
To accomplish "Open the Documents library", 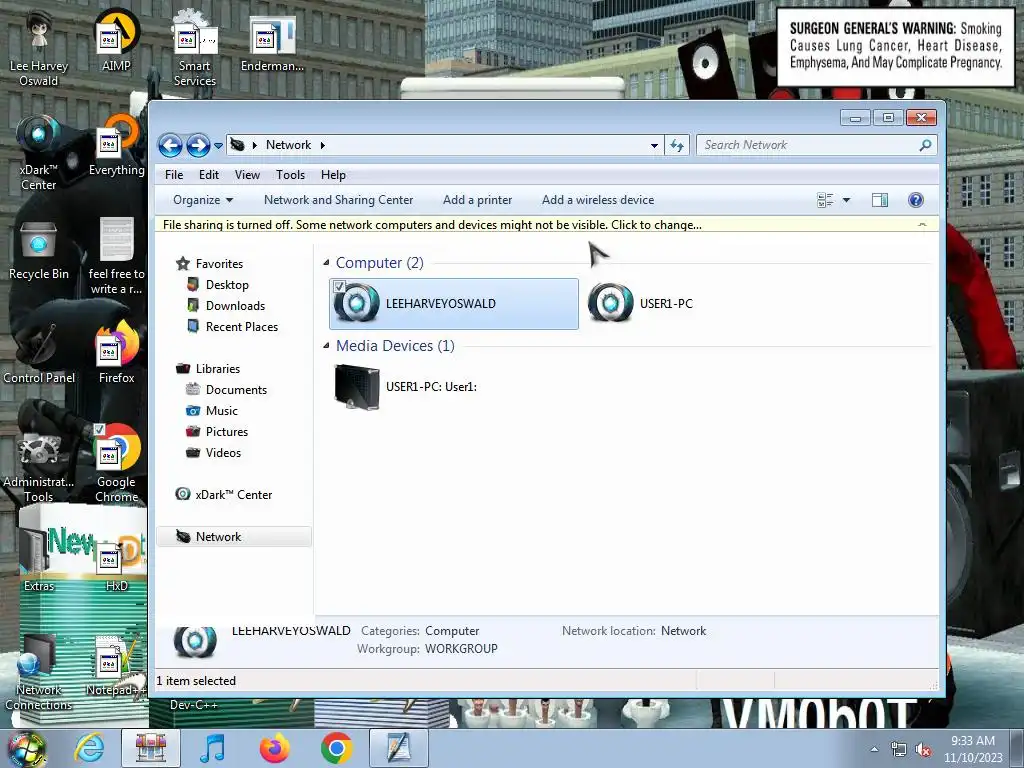I will (236, 390).
